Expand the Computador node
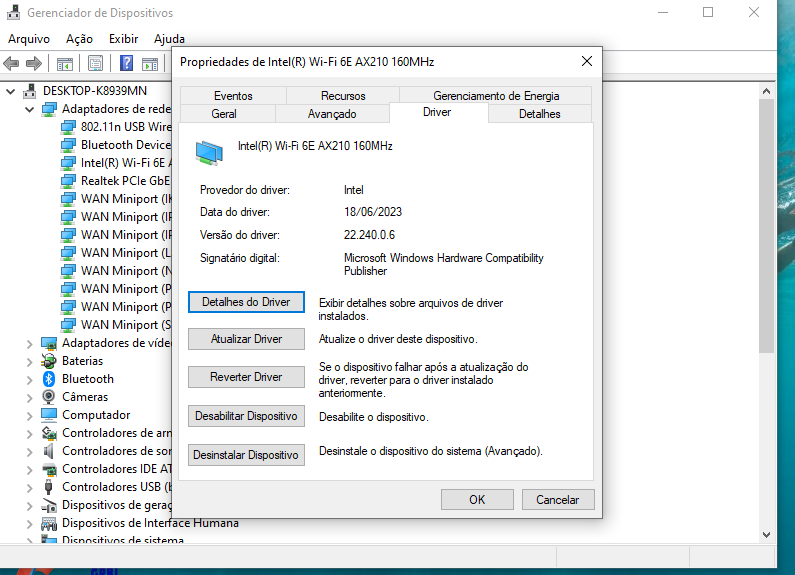The width and height of the screenshot is (795, 575). coord(29,416)
